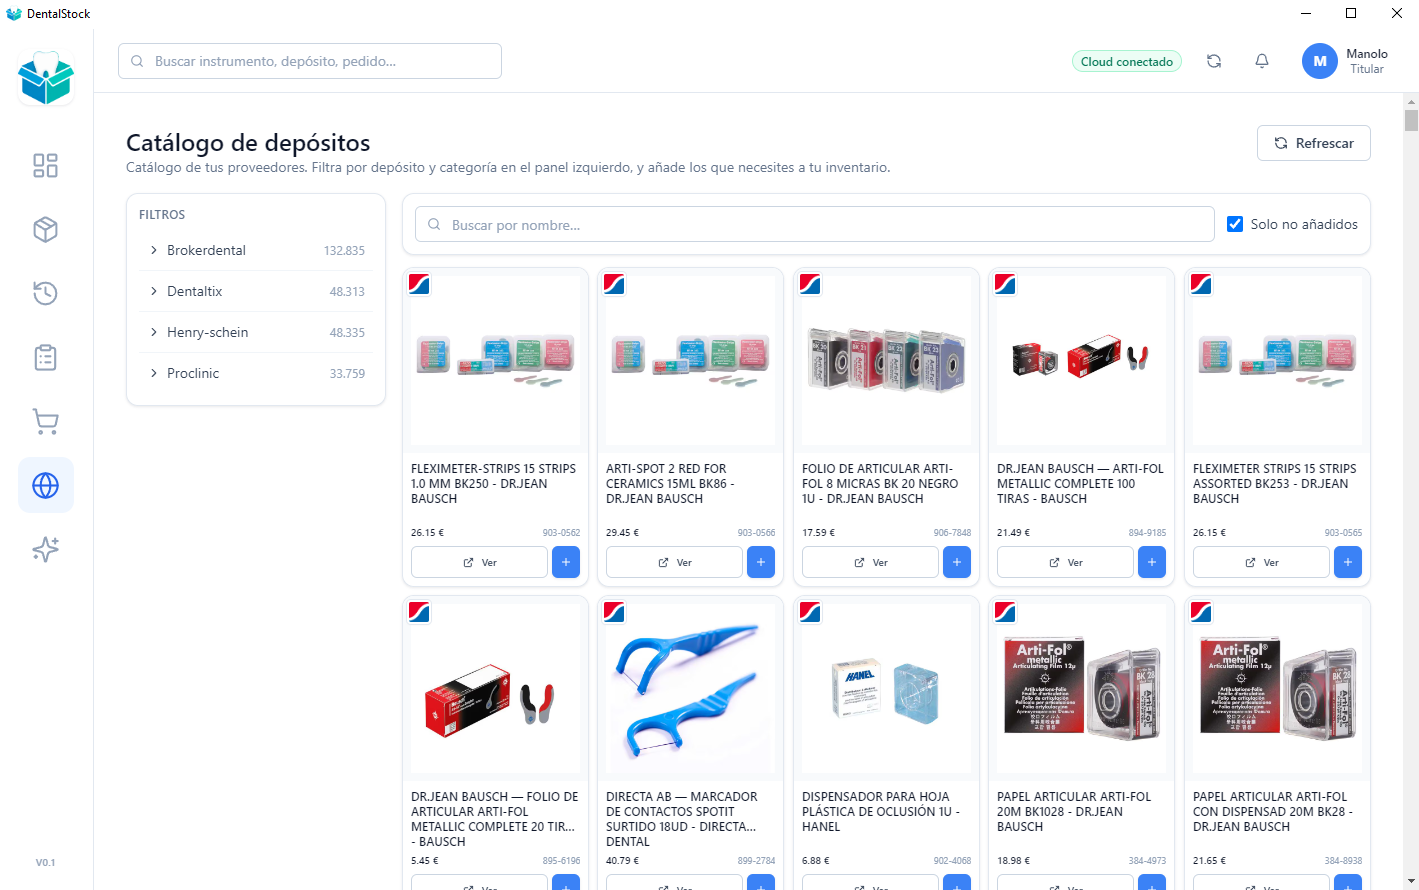Click product code 903-0565
This screenshot has width=1419, height=890.
tap(1343, 533)
